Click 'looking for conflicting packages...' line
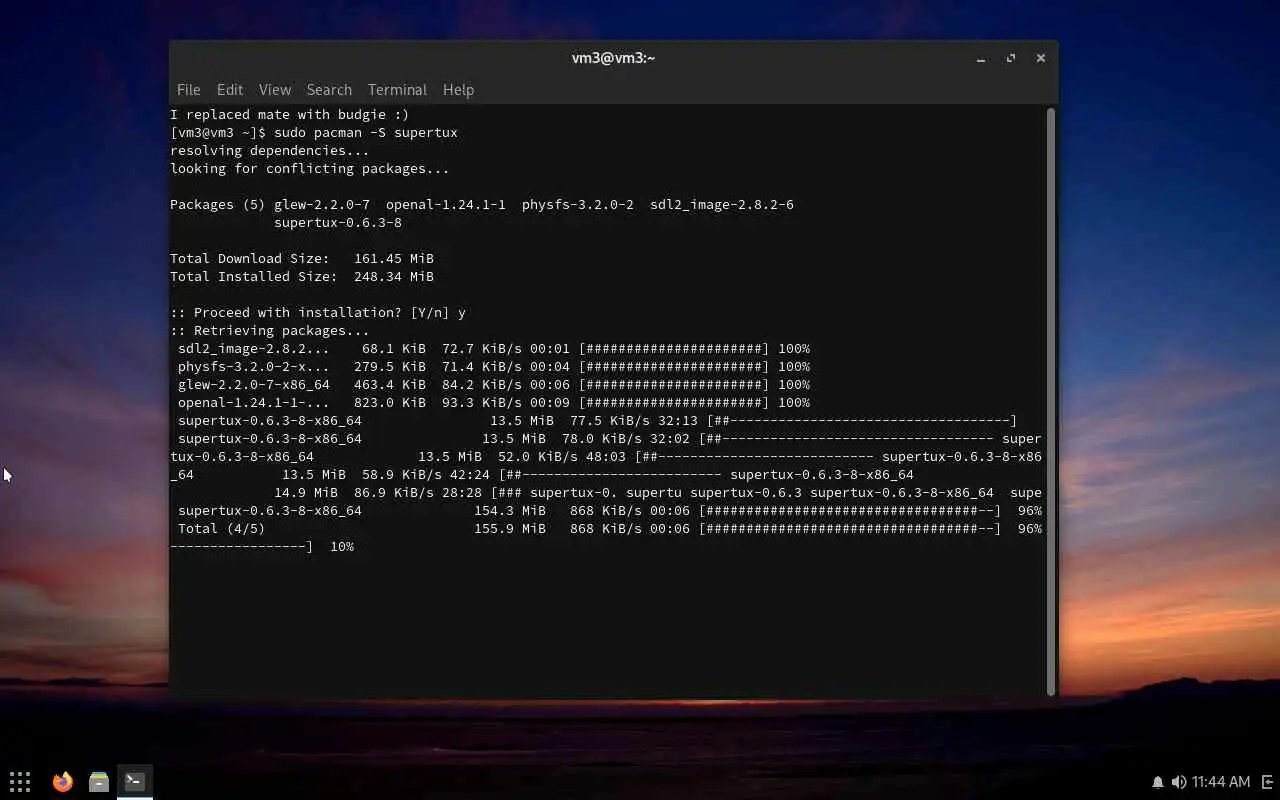This screenshot has width=1280, height=800. pyautogui.click(x=310, y=168)
